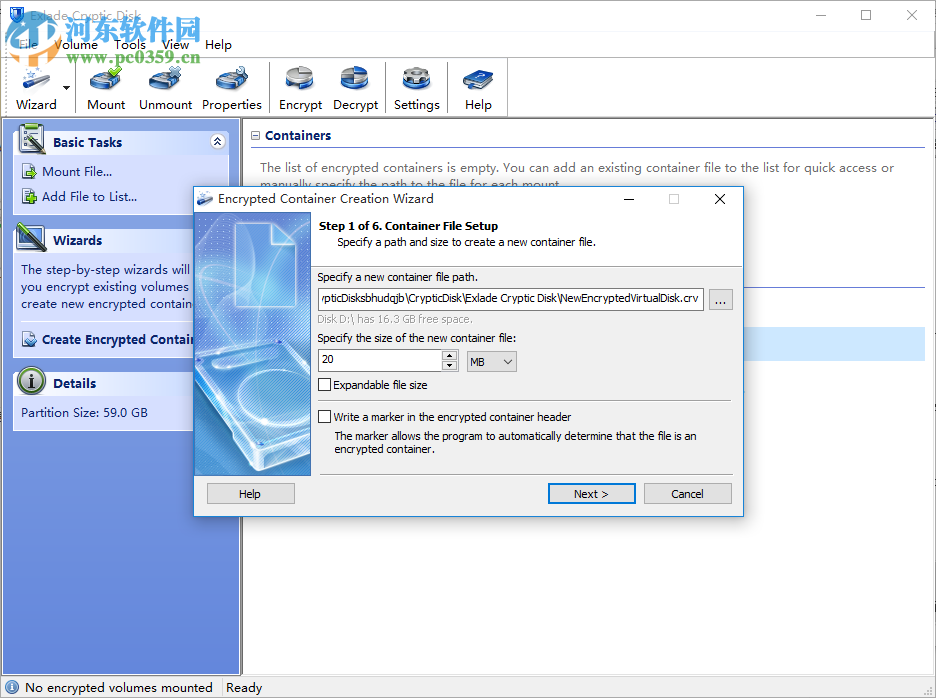Open Settings from the toolbar
The height and width of the screenshot is (698, 936).
tap(417, 88)
